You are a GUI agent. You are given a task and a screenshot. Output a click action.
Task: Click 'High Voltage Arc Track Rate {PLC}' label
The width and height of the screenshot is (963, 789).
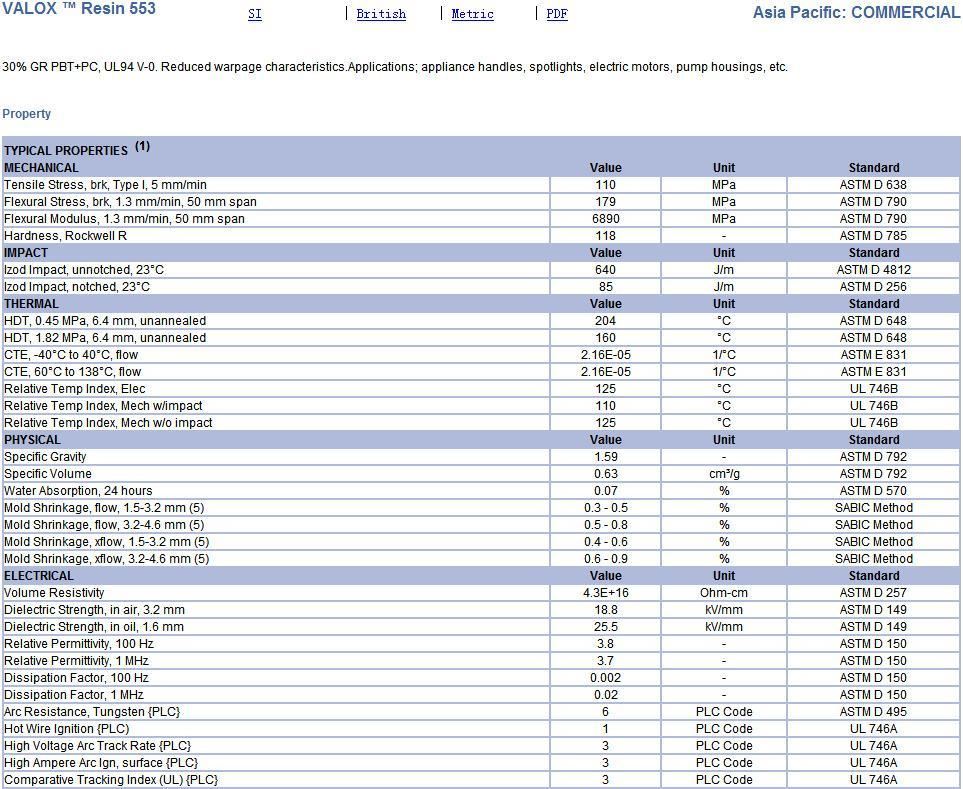click(98, 746)
